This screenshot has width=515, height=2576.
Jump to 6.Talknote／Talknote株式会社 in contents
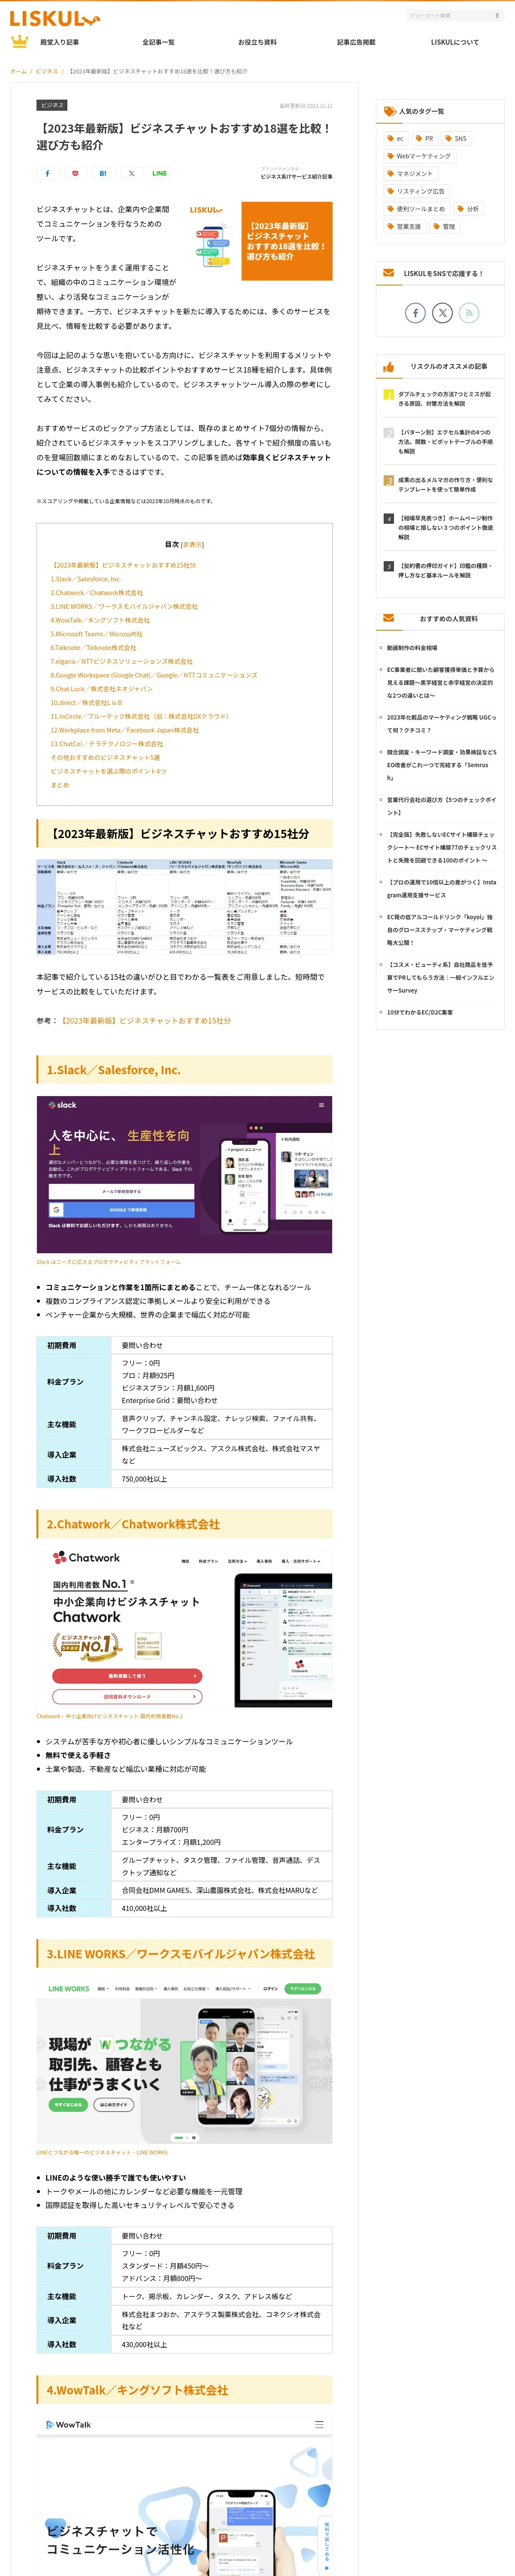click(x=93, y=648)
